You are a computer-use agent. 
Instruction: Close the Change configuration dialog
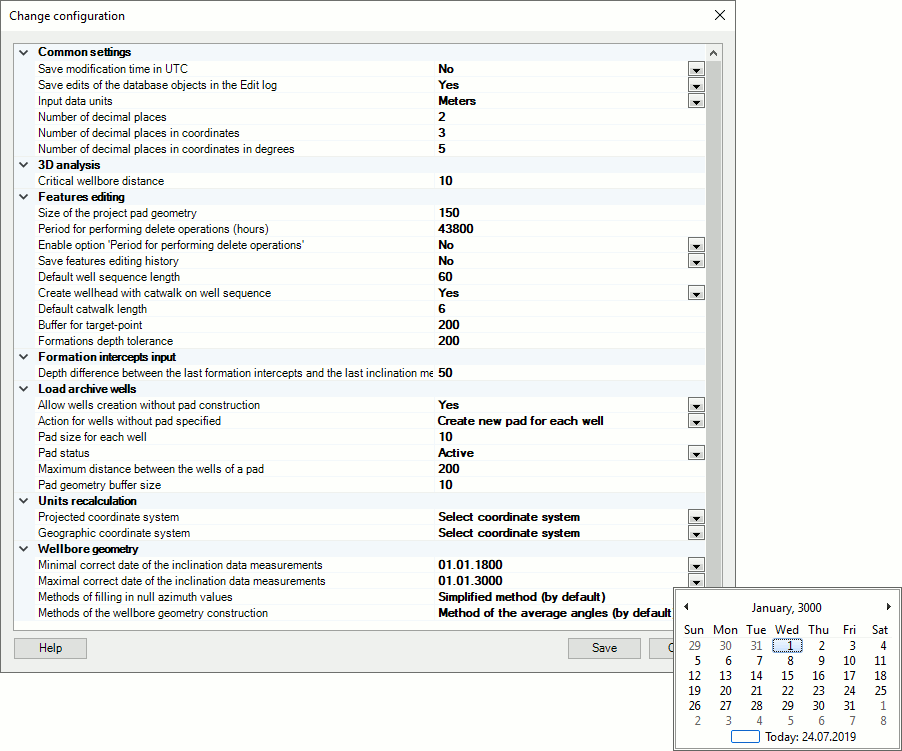pos(720,16)
